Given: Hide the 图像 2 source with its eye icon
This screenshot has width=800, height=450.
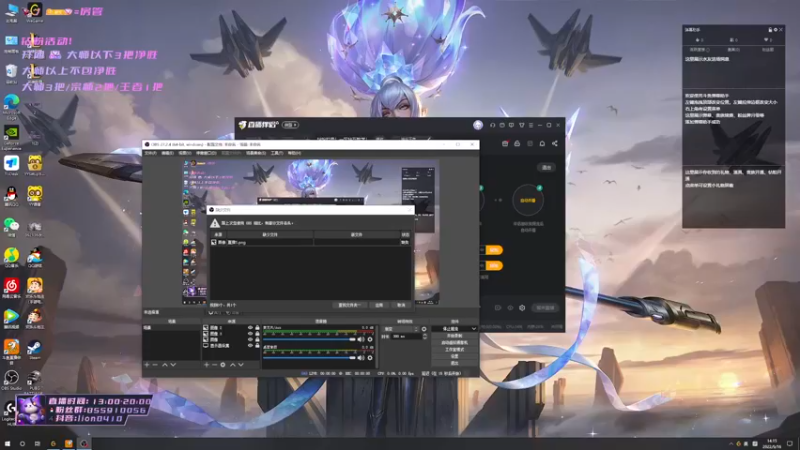Looking at the screenshot, I should point(250,328).
